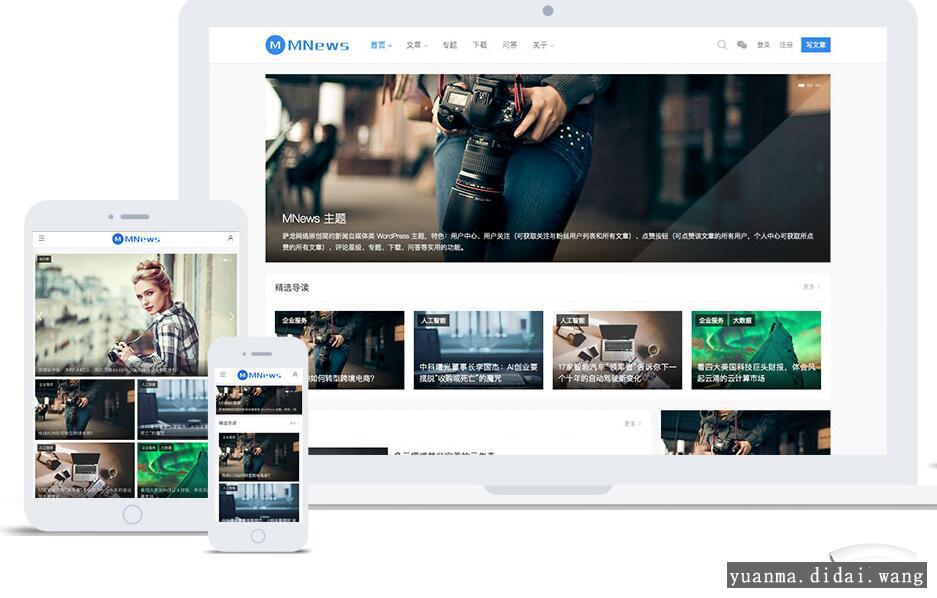Click the WeChat icon in the laptop header
937x598 pixels.
(x=742, y=45)
